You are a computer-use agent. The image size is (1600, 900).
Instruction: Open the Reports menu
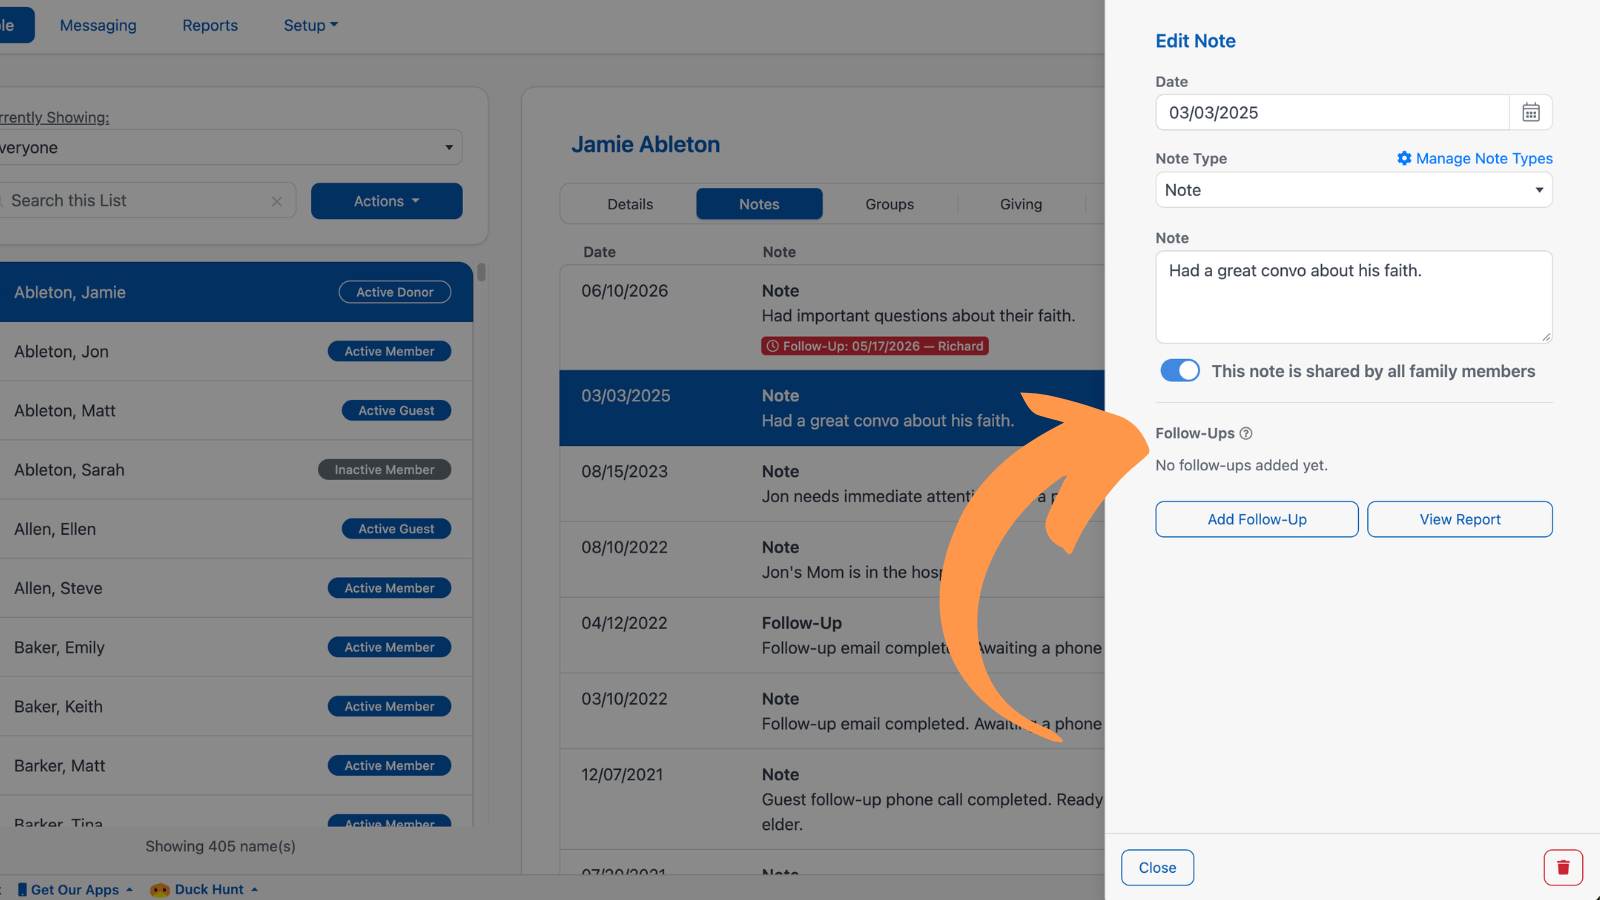(210, 25)
